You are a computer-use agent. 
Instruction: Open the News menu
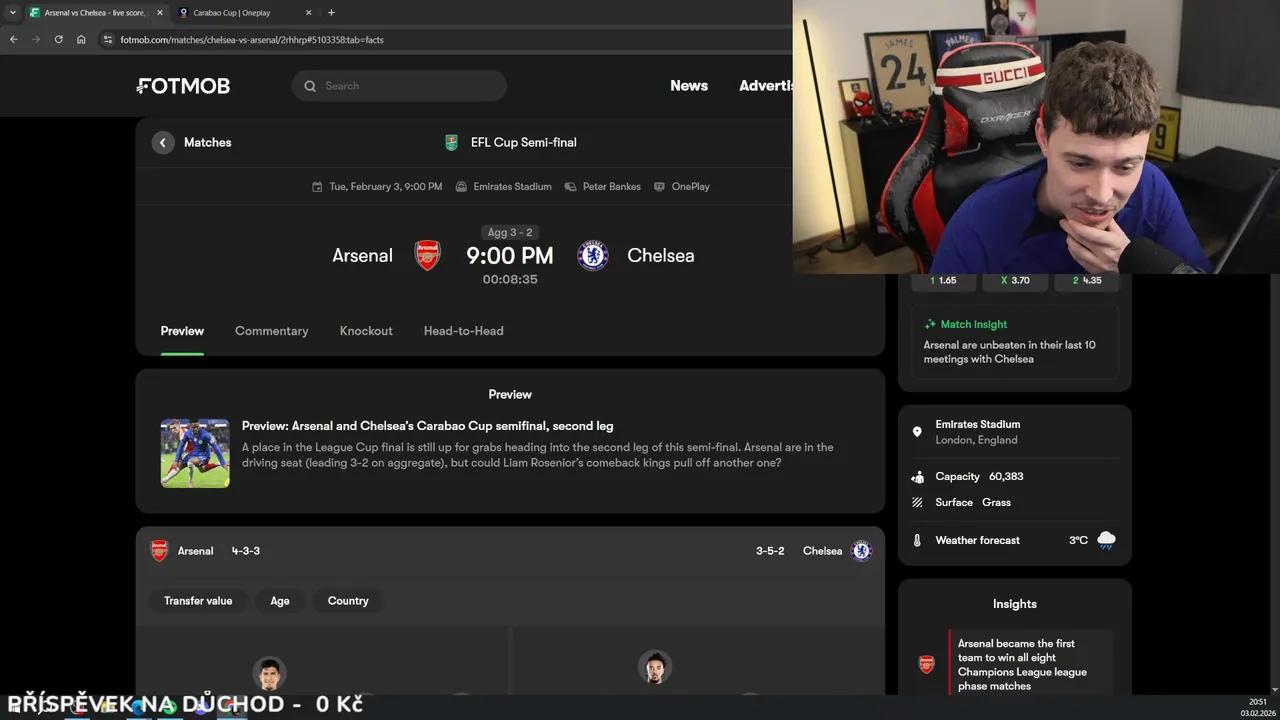click(689, 86)
